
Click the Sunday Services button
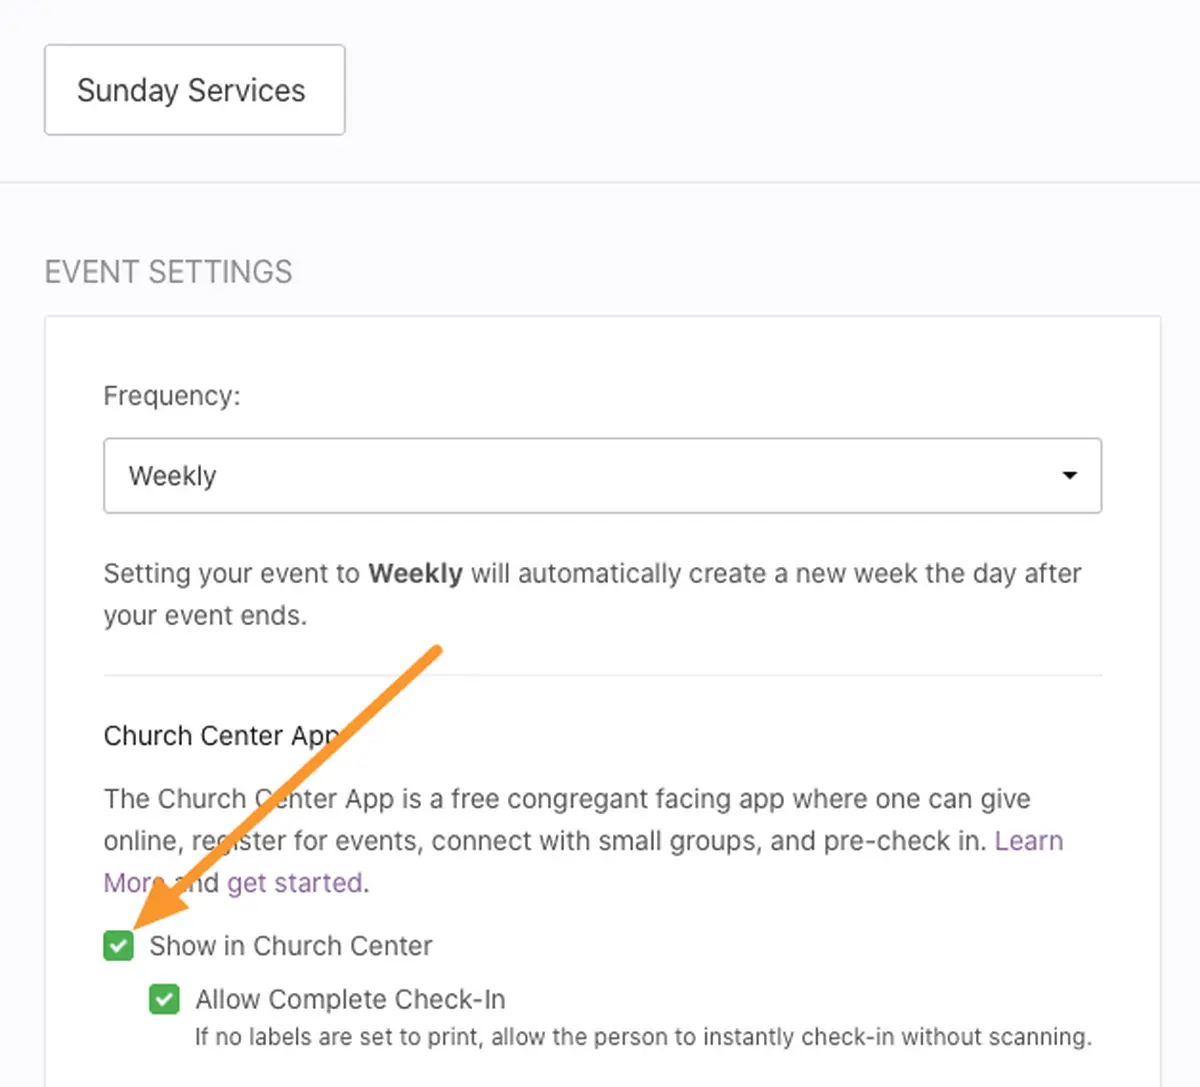[195, 90]
